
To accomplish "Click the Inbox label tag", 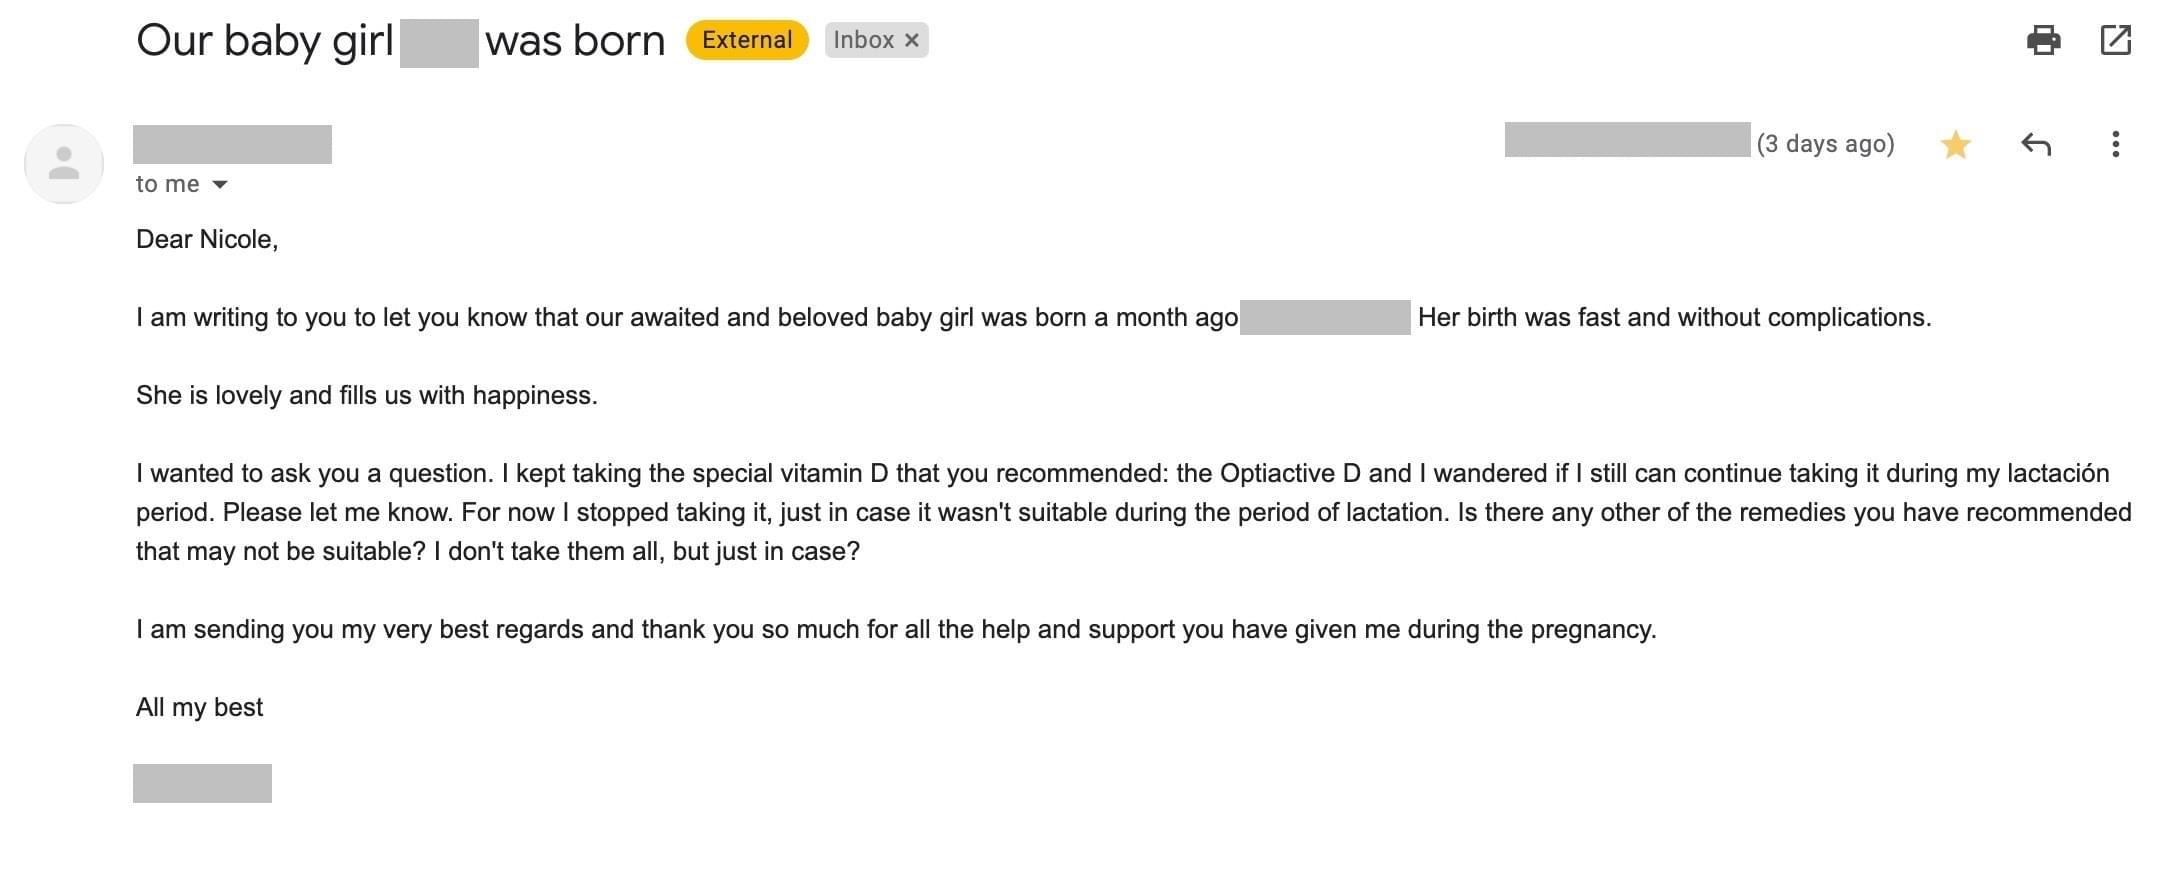I will click(x=864, y=40).
